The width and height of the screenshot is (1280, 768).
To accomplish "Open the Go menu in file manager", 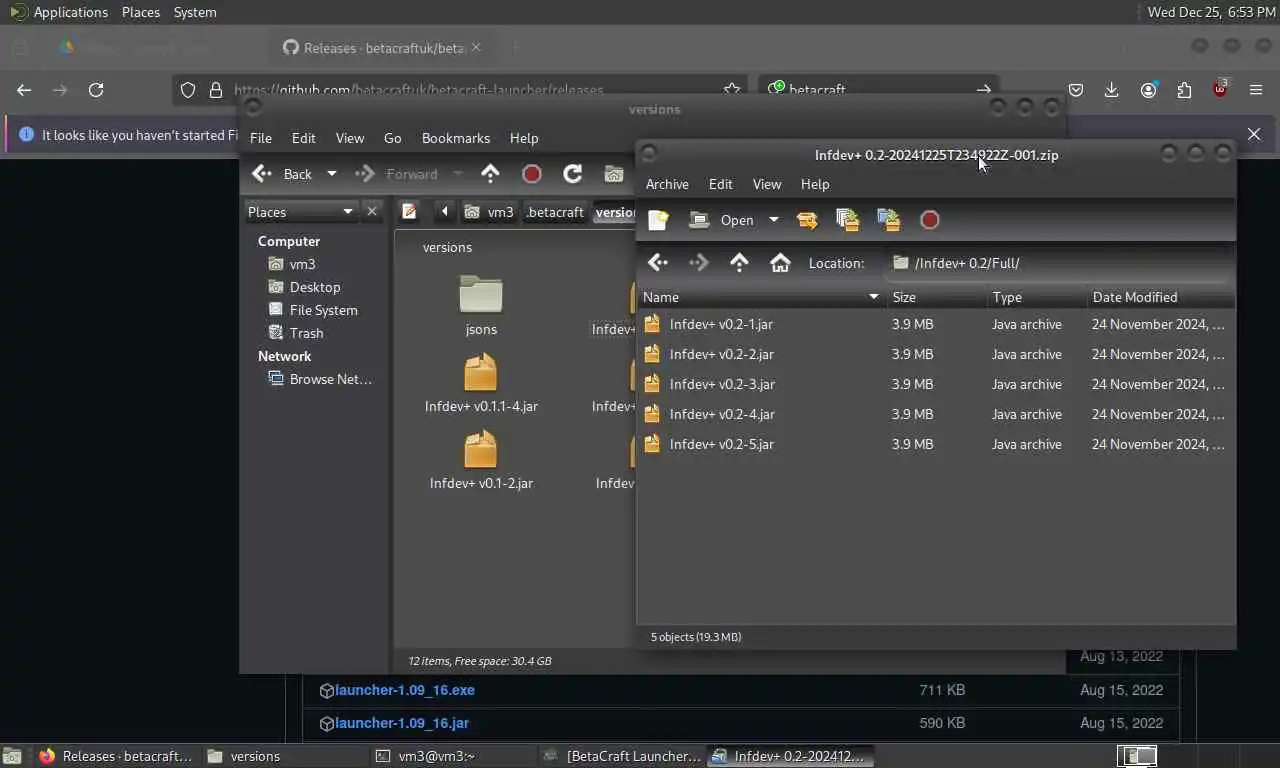I will pos(392,138).
